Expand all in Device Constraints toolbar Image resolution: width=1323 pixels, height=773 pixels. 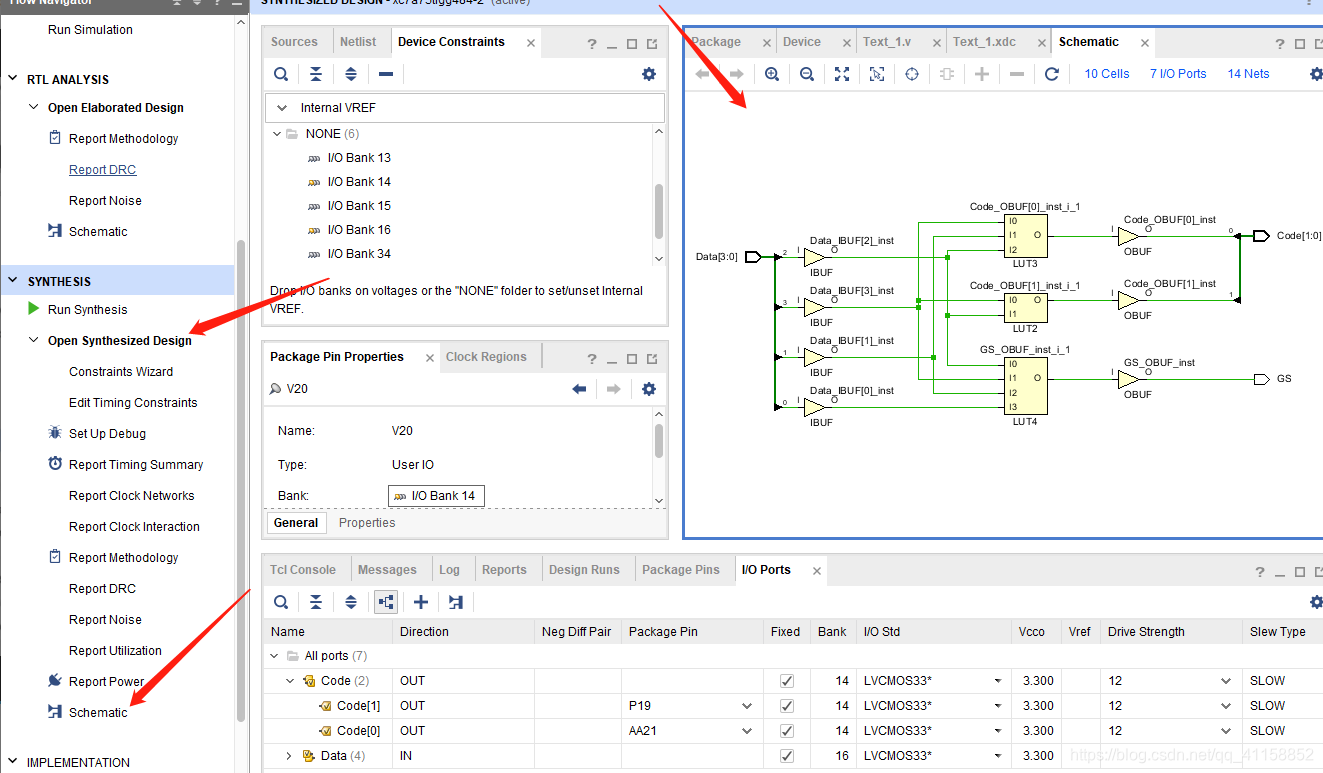point(351,74)
